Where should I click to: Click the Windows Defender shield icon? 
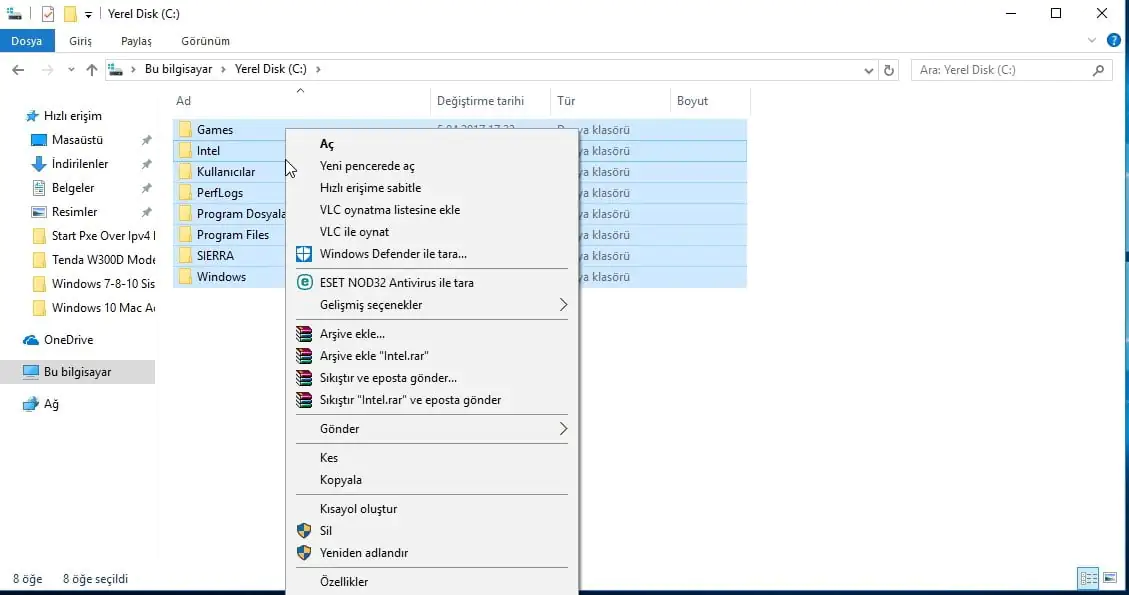[305, 254]
